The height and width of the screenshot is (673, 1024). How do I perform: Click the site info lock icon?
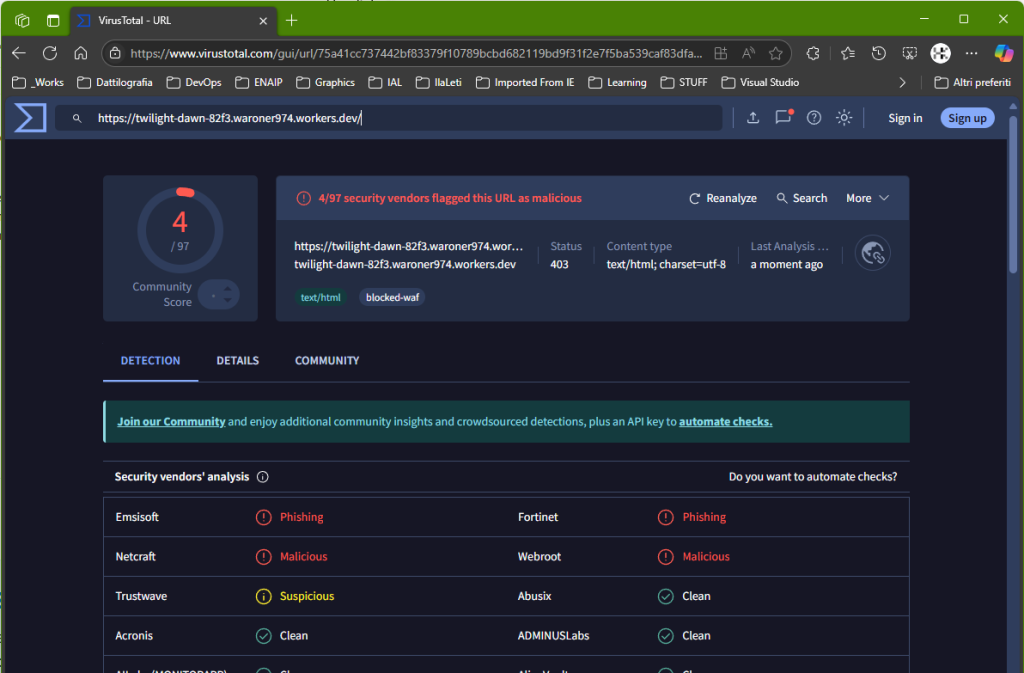point(115,54)
